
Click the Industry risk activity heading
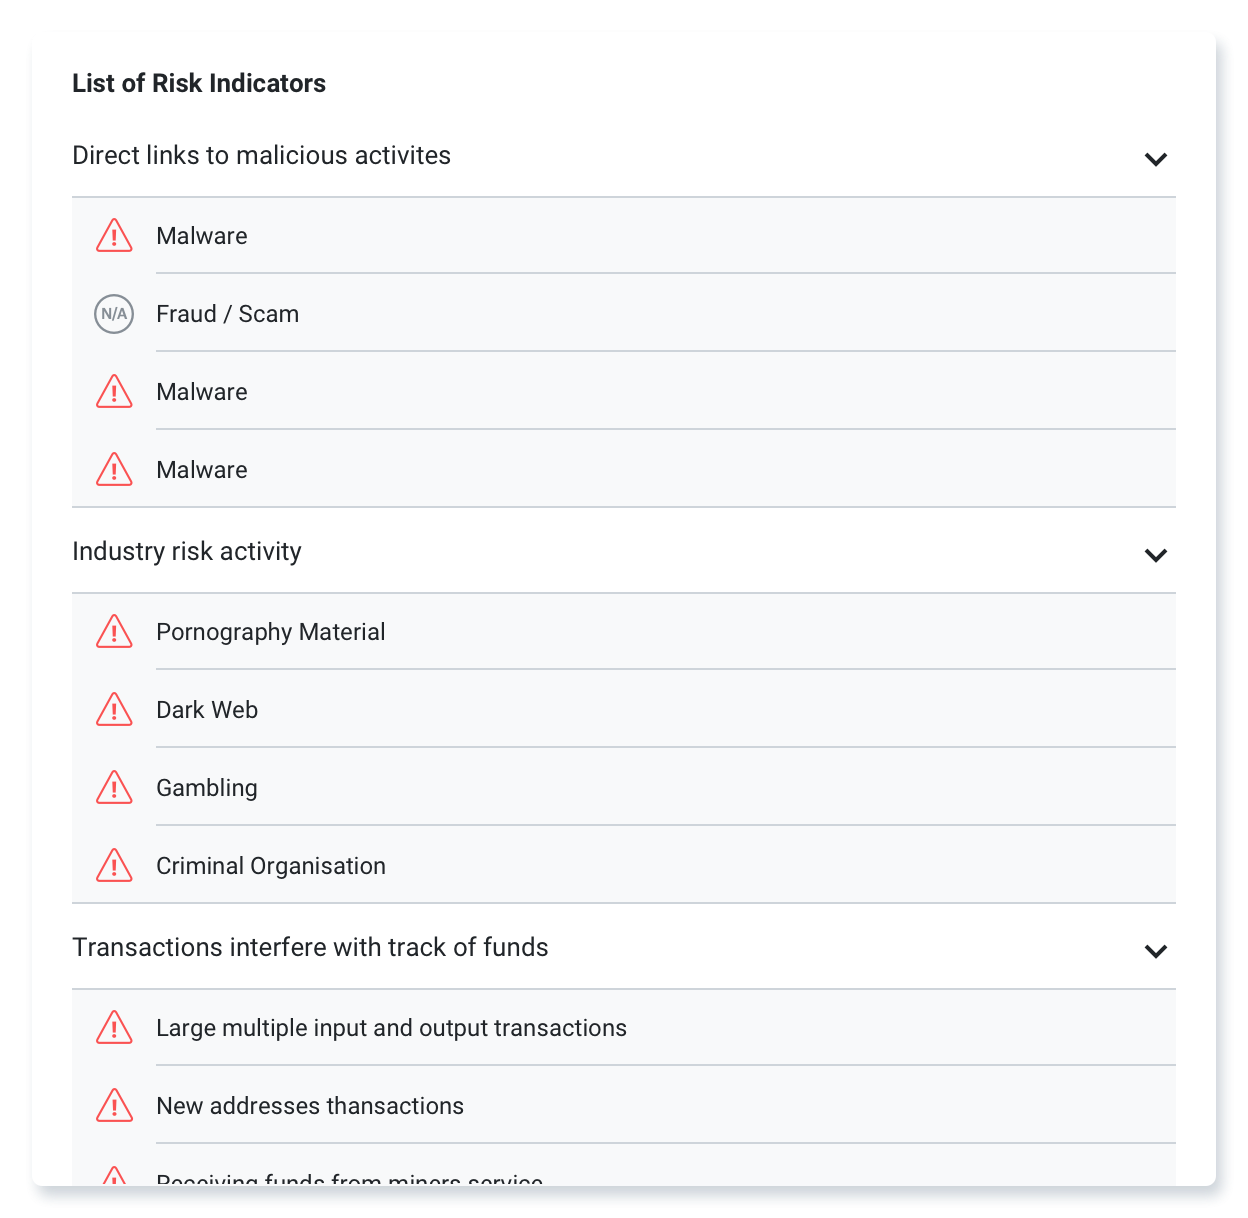point(187,551)
